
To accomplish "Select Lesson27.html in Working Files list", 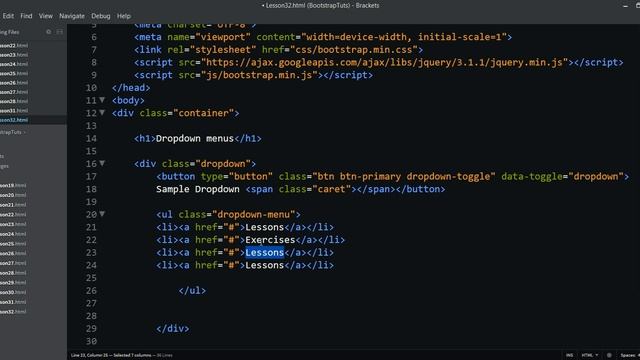I will [14, 92].
